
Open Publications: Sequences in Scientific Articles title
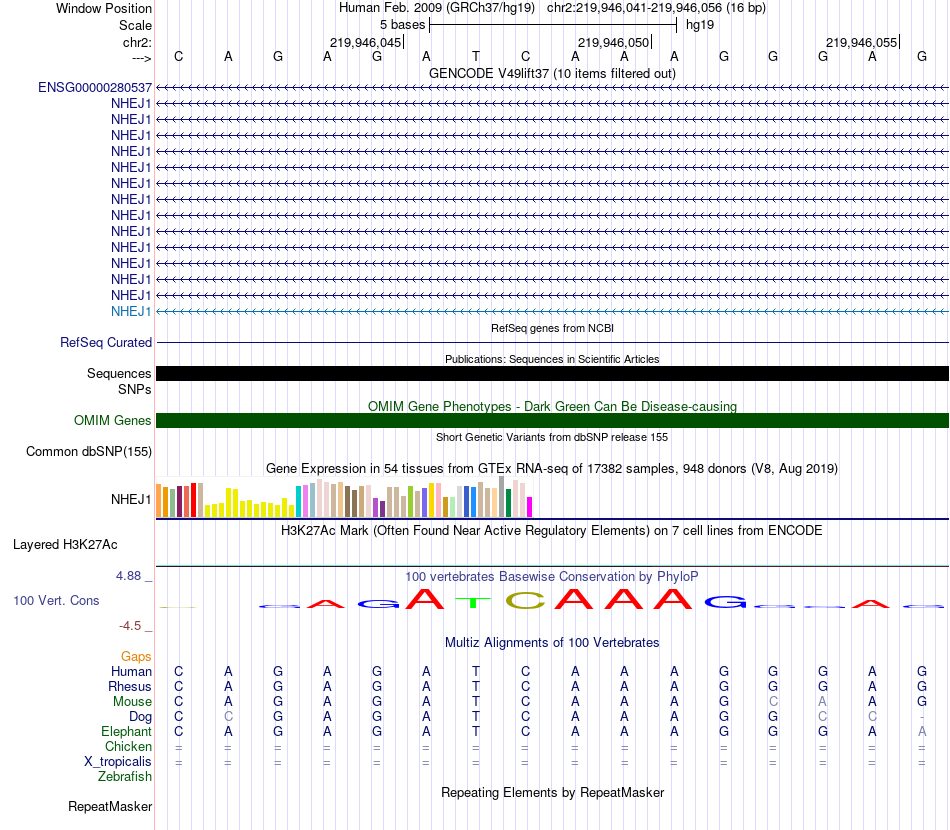tap(552, 359)
